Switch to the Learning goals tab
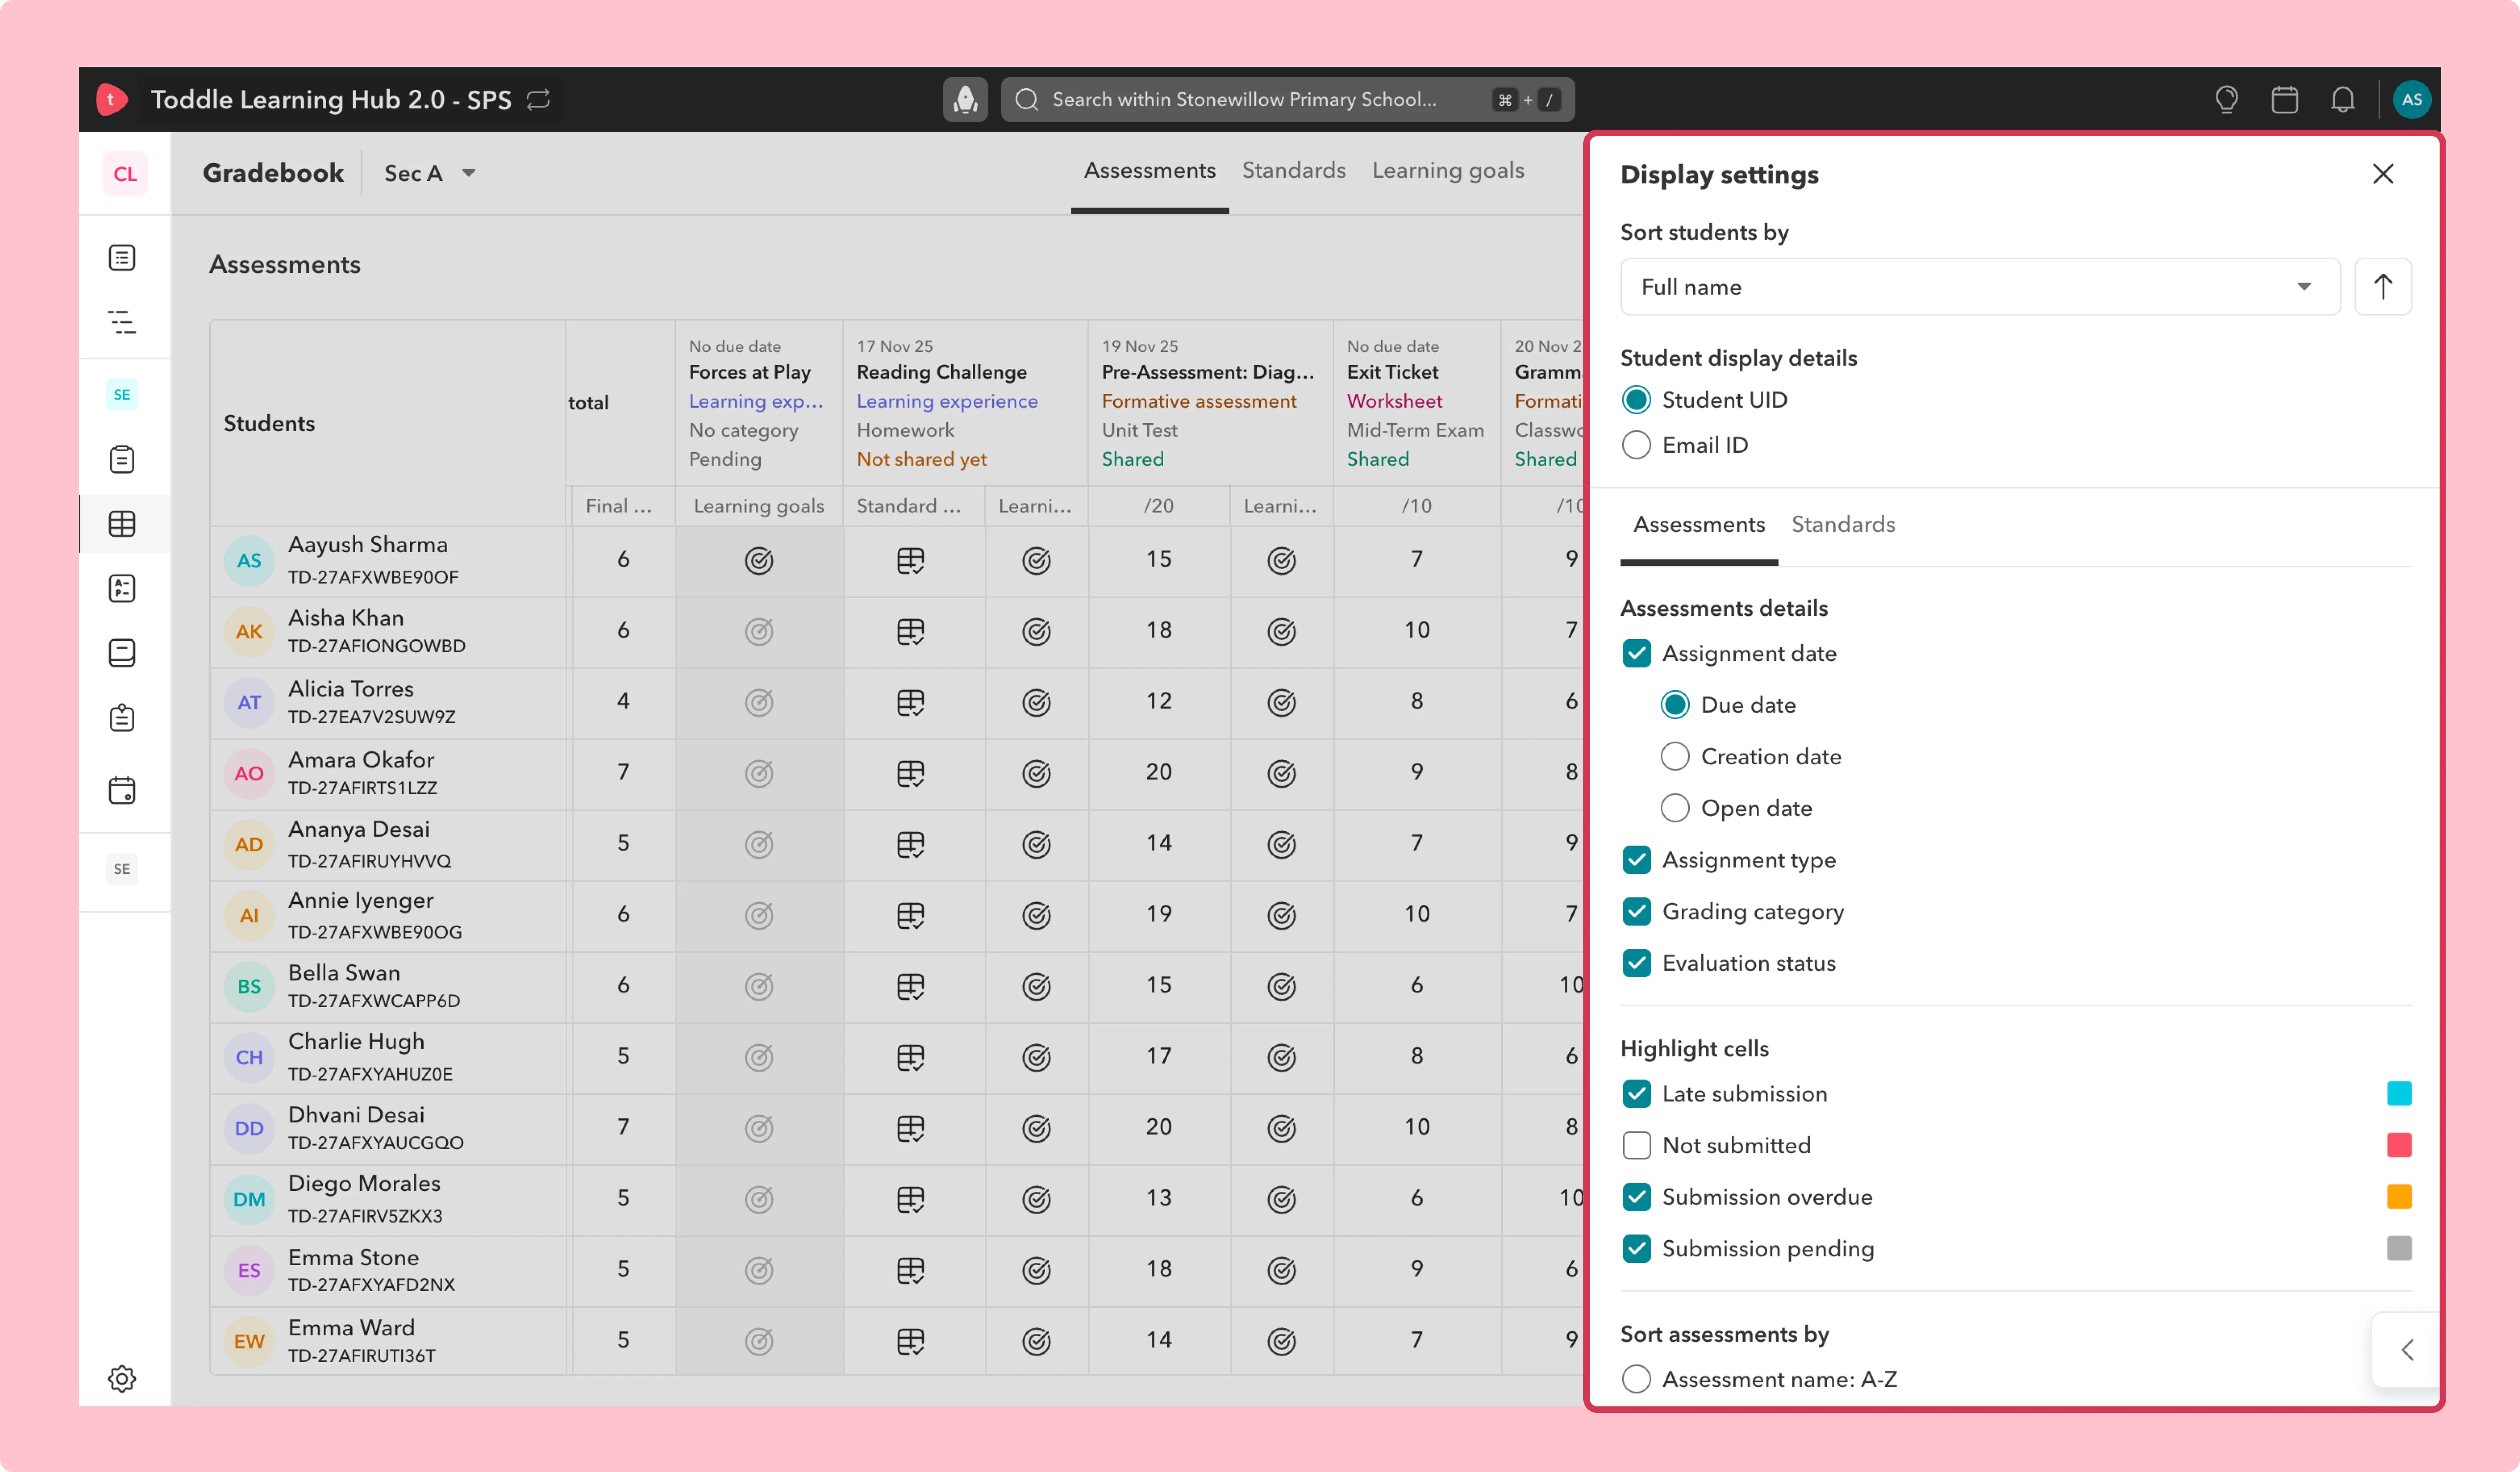The image size is (2520, 1472). tap(1447, 171)
